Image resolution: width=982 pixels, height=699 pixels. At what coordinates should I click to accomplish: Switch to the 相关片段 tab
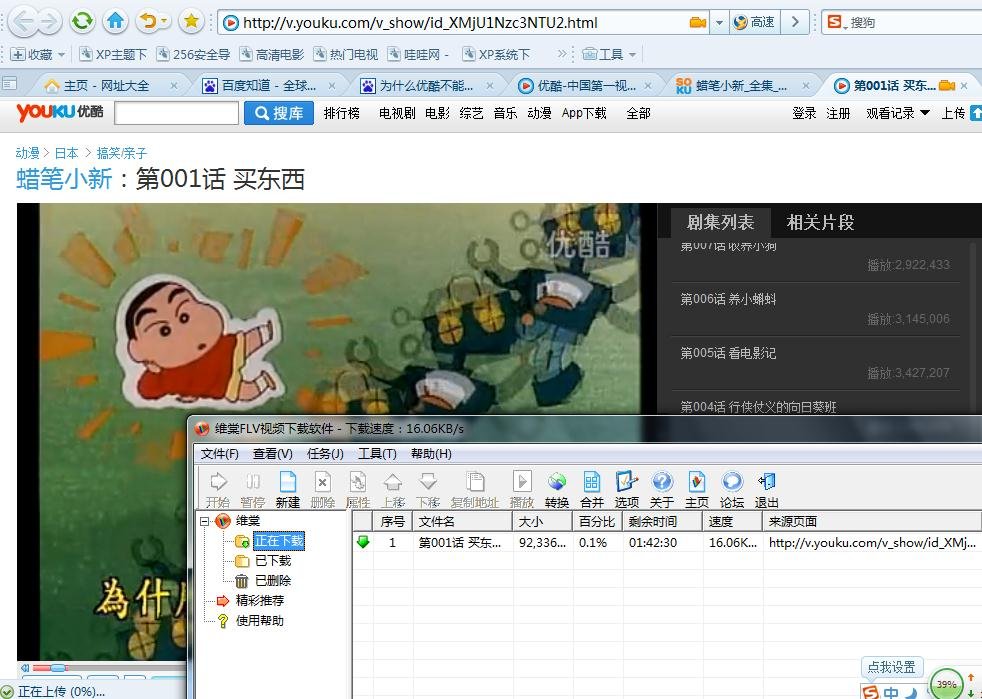pos(820,222)
